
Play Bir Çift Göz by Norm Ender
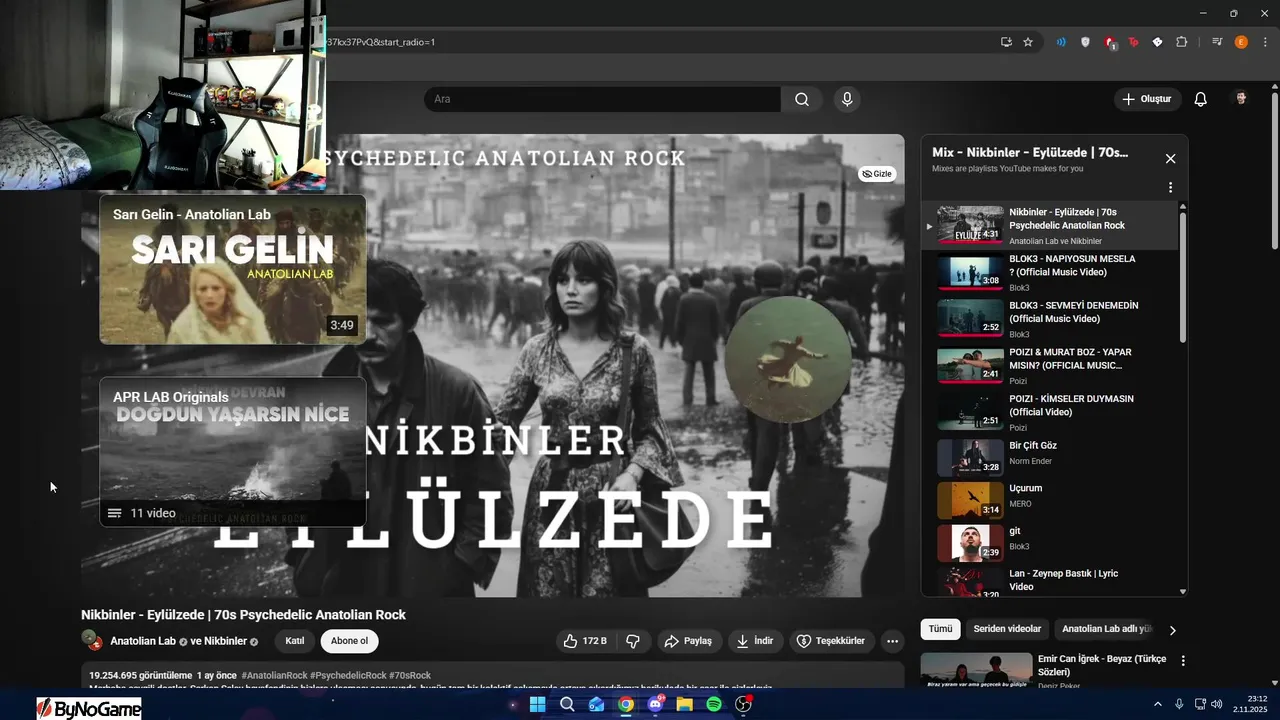click(x=1049, y=457)
